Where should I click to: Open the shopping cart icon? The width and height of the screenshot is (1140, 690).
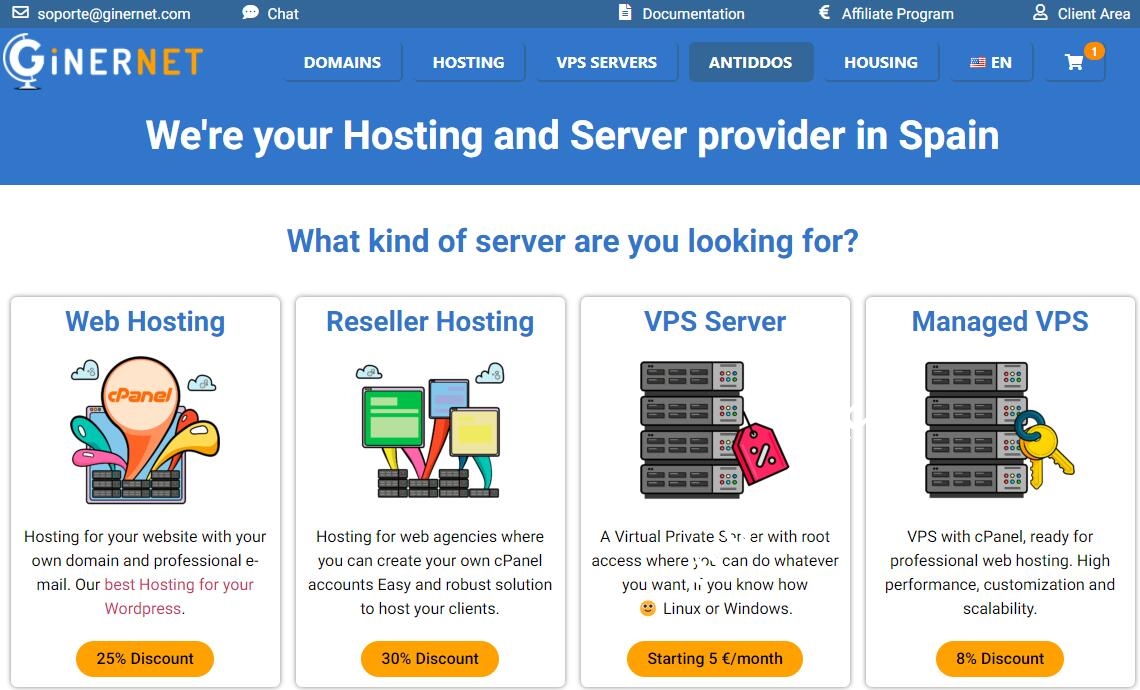click(x=1073, y=63)
